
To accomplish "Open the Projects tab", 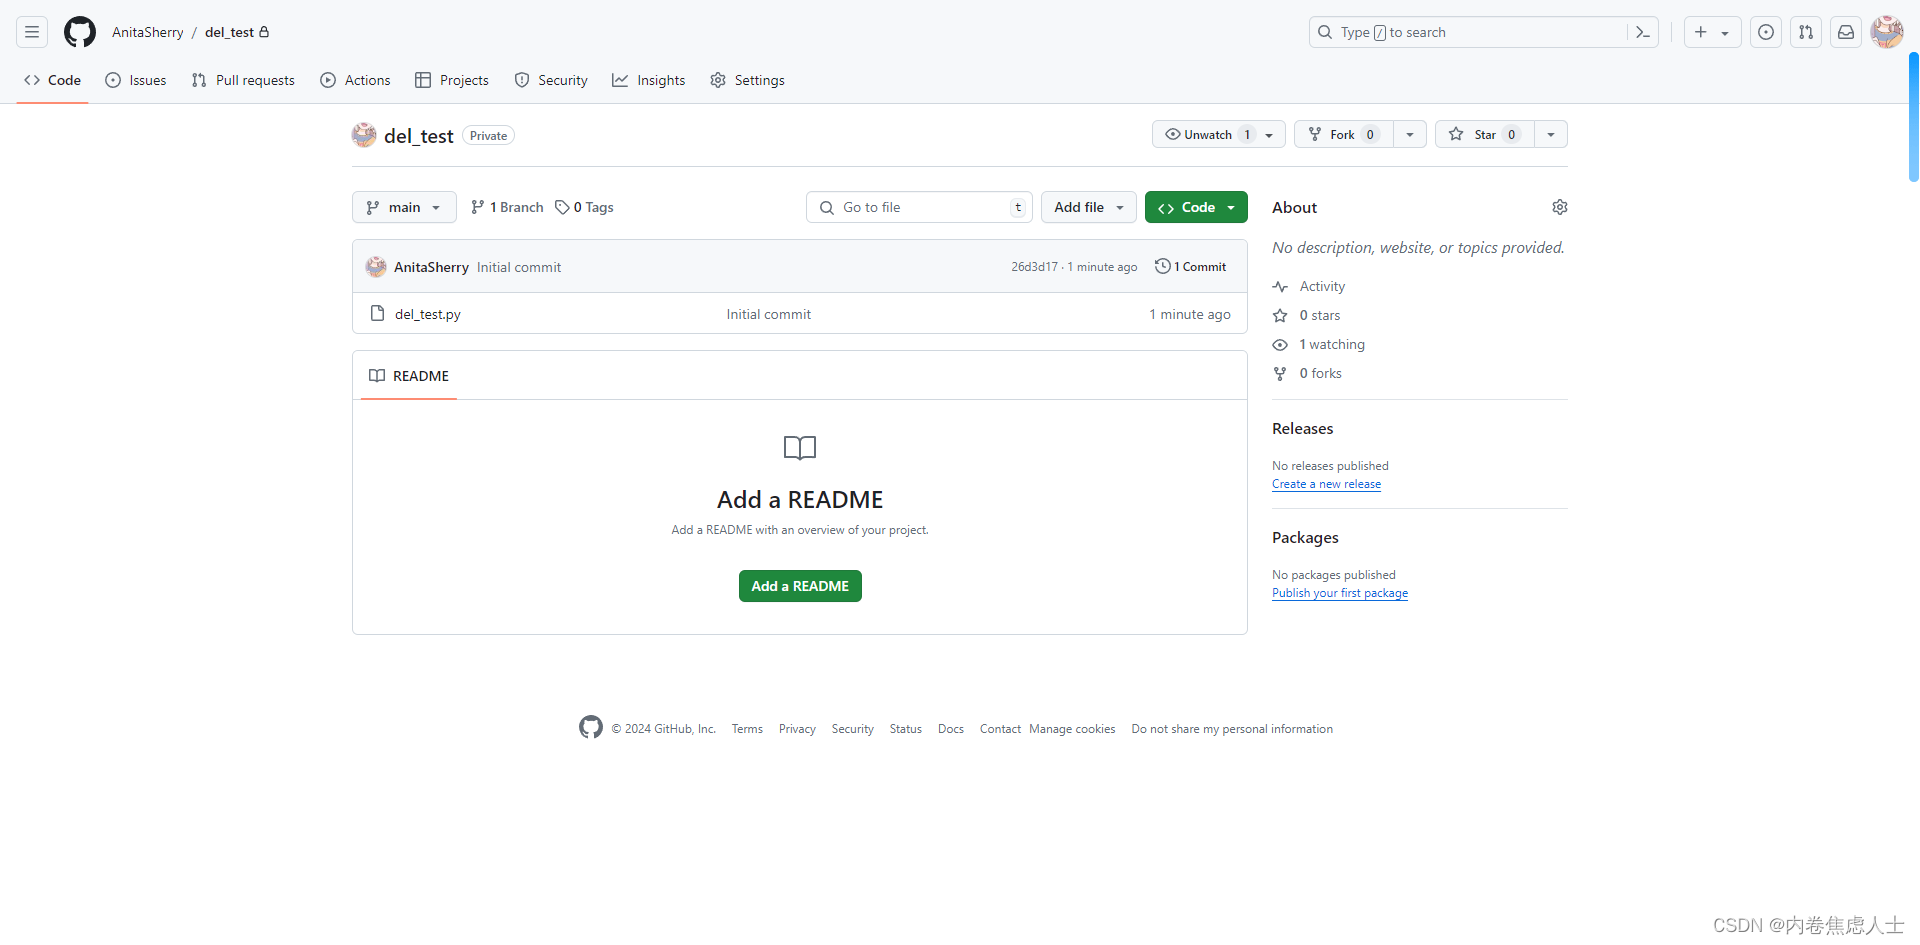I will pos(452,80).
